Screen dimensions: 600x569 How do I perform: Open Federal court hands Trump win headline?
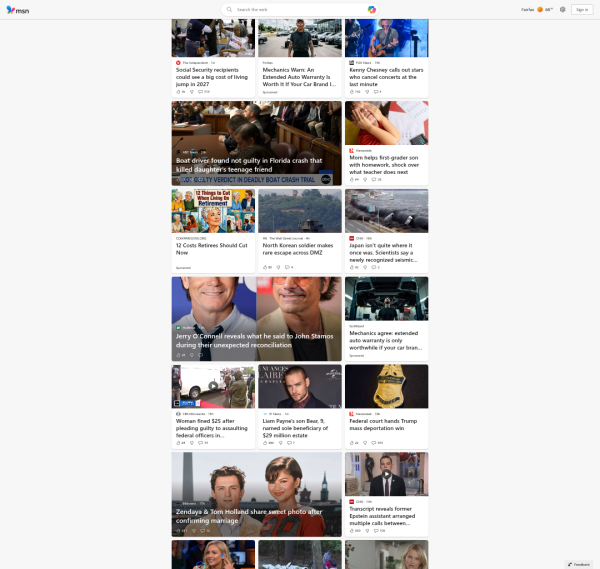383,424
